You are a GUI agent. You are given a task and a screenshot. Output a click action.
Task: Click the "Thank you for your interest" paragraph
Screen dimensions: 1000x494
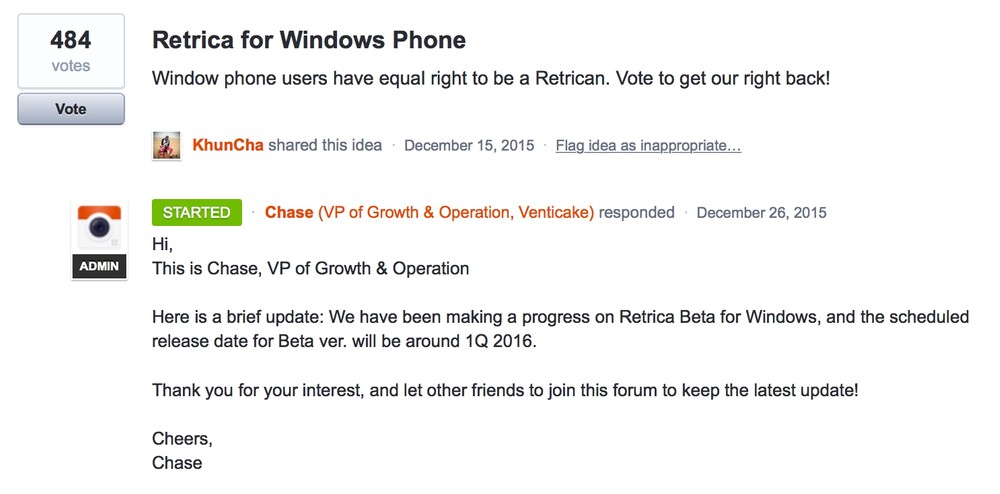pyautogui.click(x=505, y=390)
